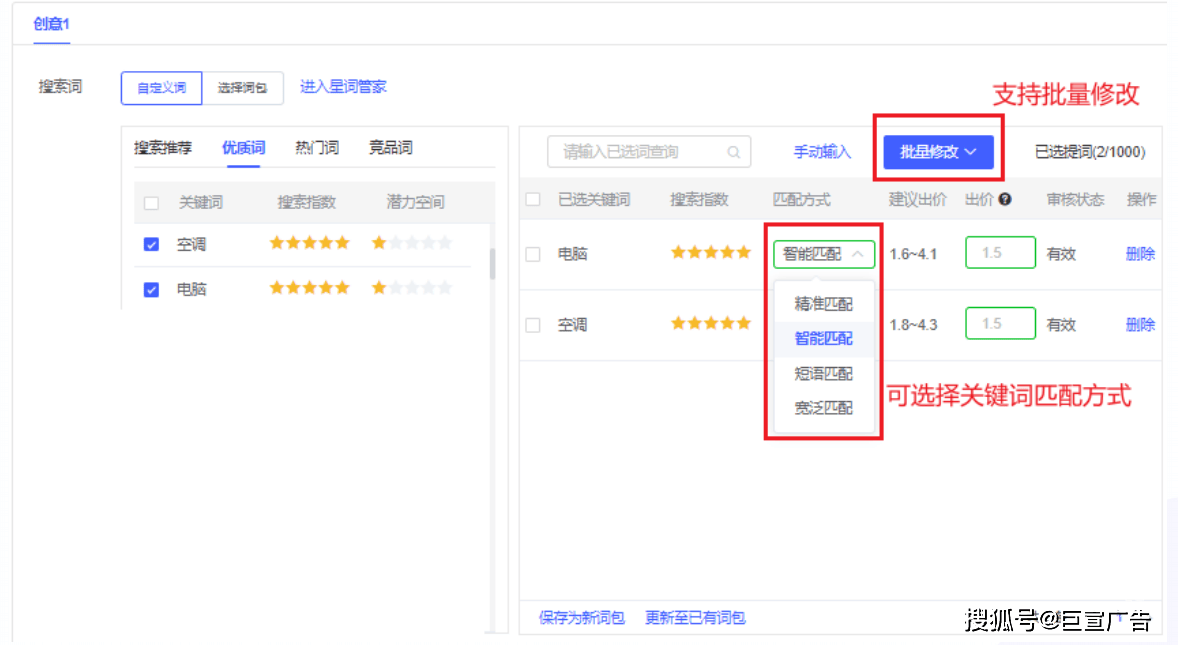Select all rows via the 已选关键词 header checkbox
Image resolution: width=1178 pixels, height=645 pixels.
(532, 199)
